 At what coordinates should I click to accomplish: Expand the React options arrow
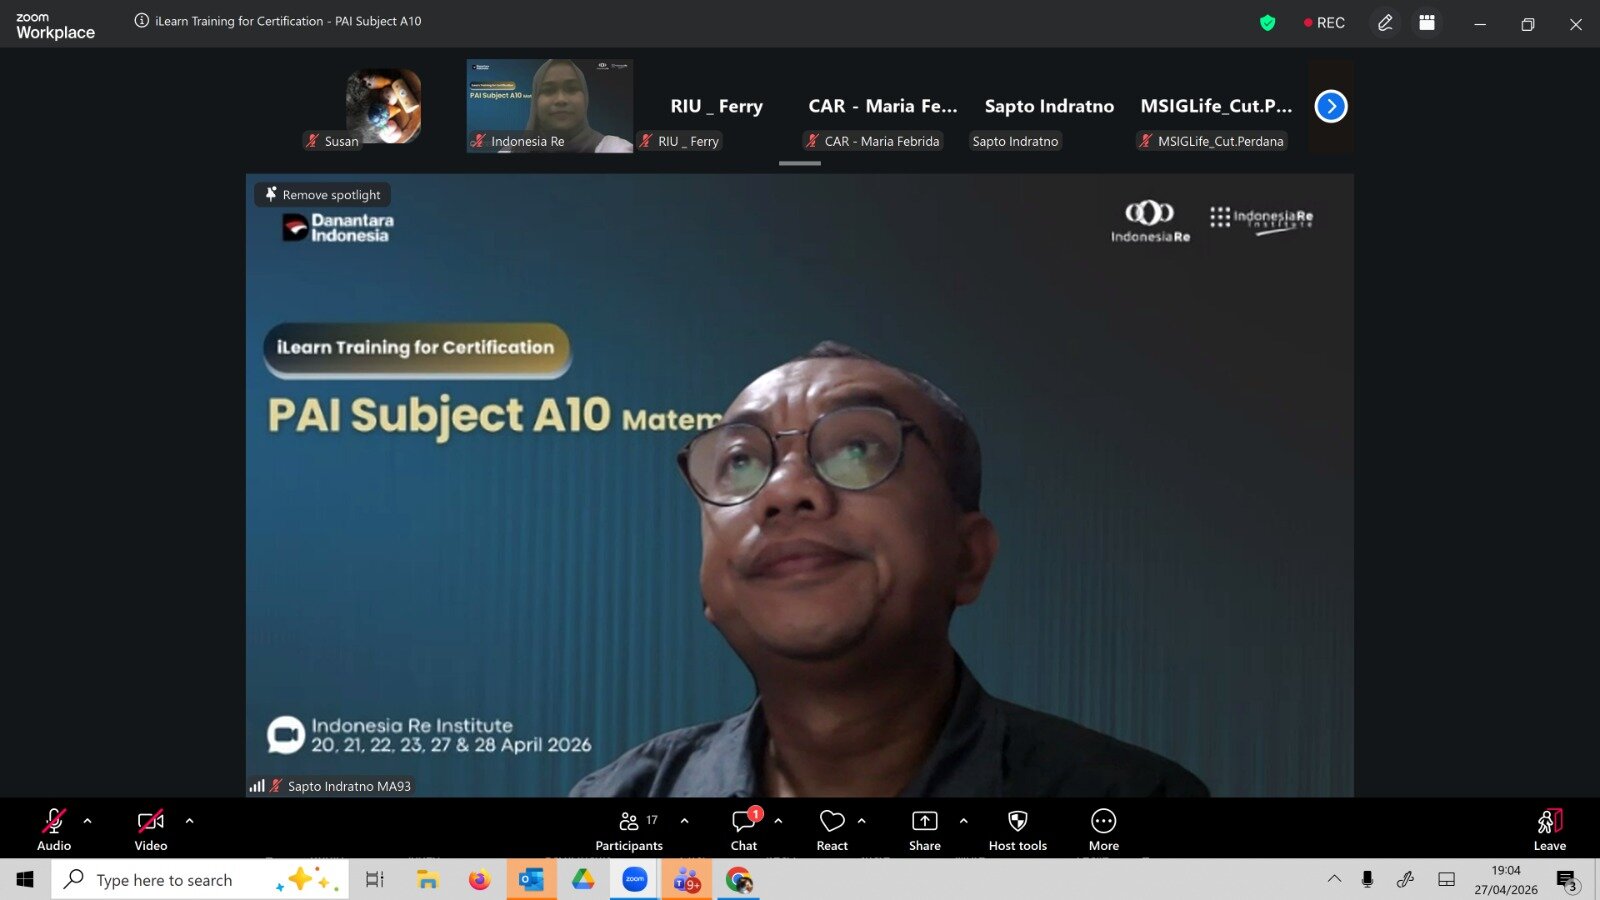[862, 821]
